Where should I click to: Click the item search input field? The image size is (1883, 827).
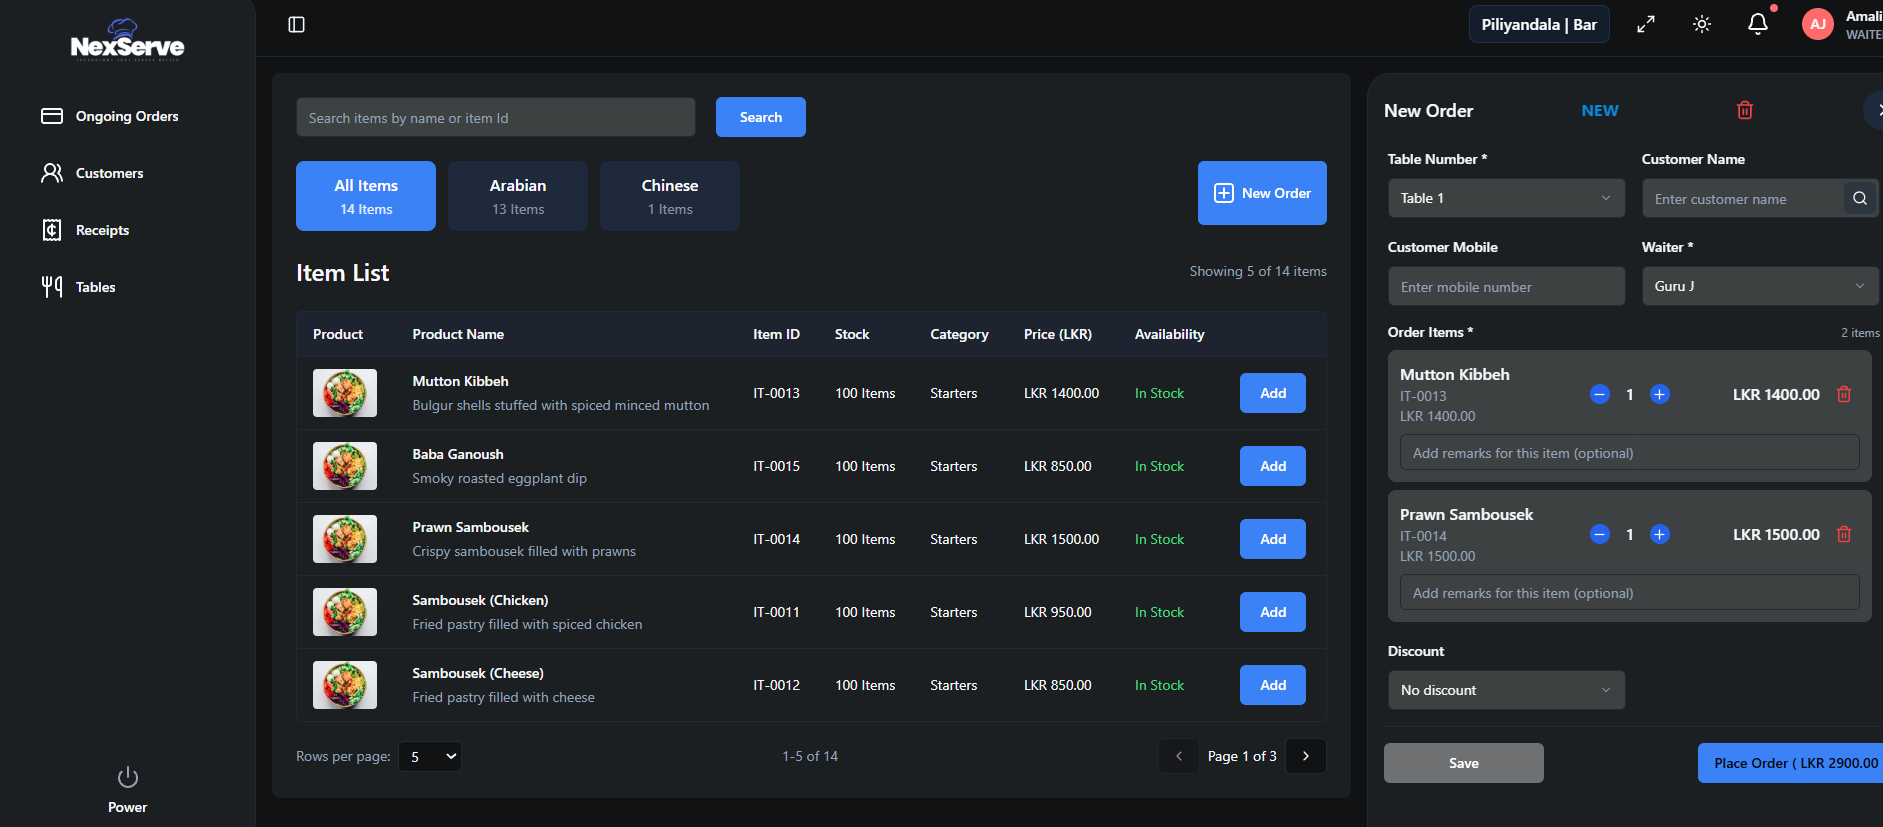tap(495, 118)
